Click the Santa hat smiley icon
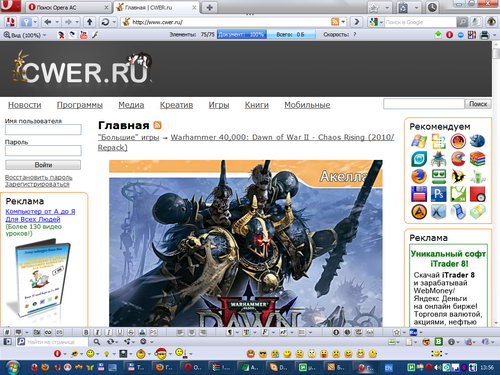Screen dimensions: 500x375 161,353
